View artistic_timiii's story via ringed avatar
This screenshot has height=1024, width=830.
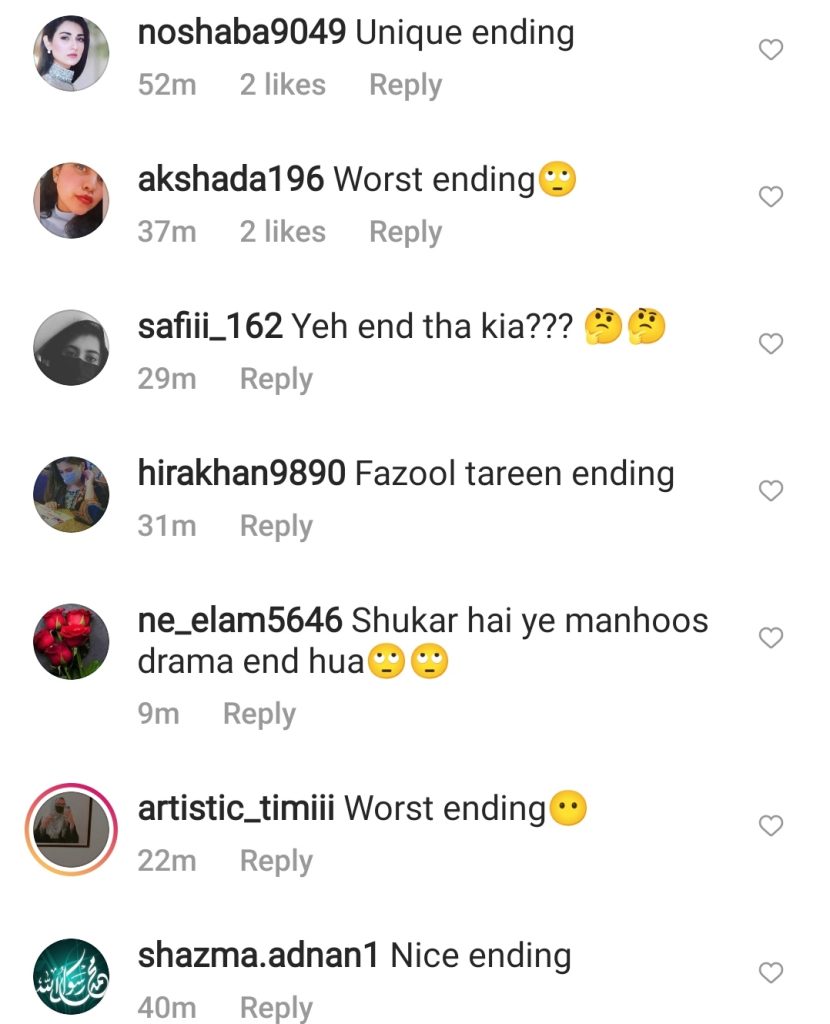[71, 829]
